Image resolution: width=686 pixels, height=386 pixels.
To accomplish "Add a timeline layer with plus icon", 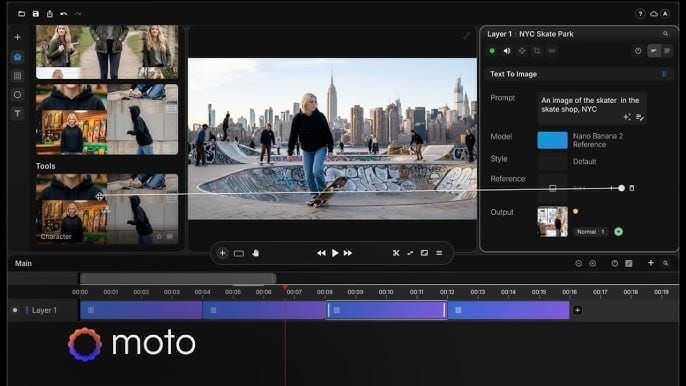I will (x=651, y=263).
